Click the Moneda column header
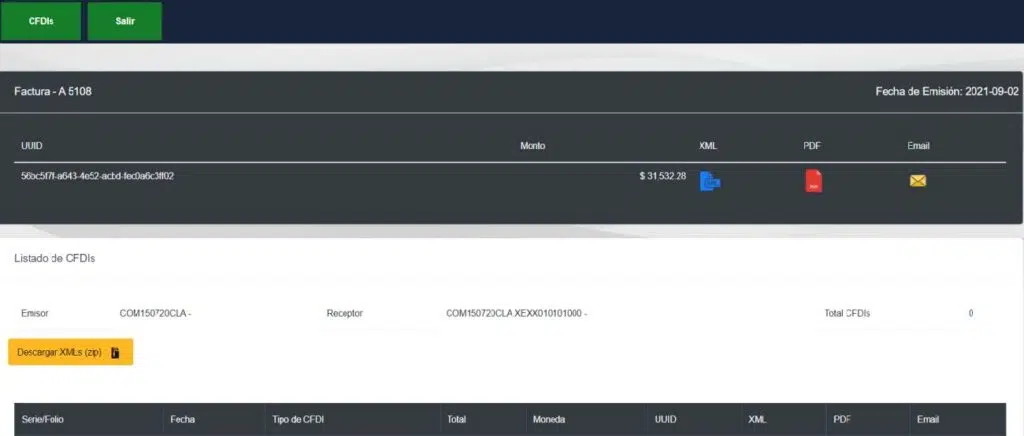The image size is (1024, 436). (552, 419)
